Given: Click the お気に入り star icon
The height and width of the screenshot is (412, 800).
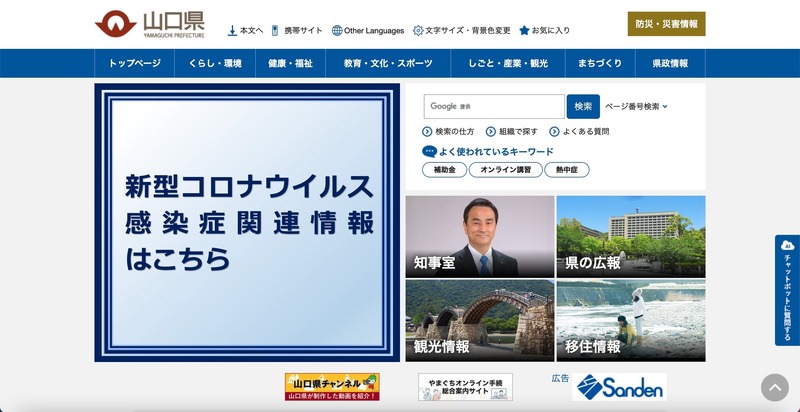Looking at the screenshot, I should coord(524,30).
